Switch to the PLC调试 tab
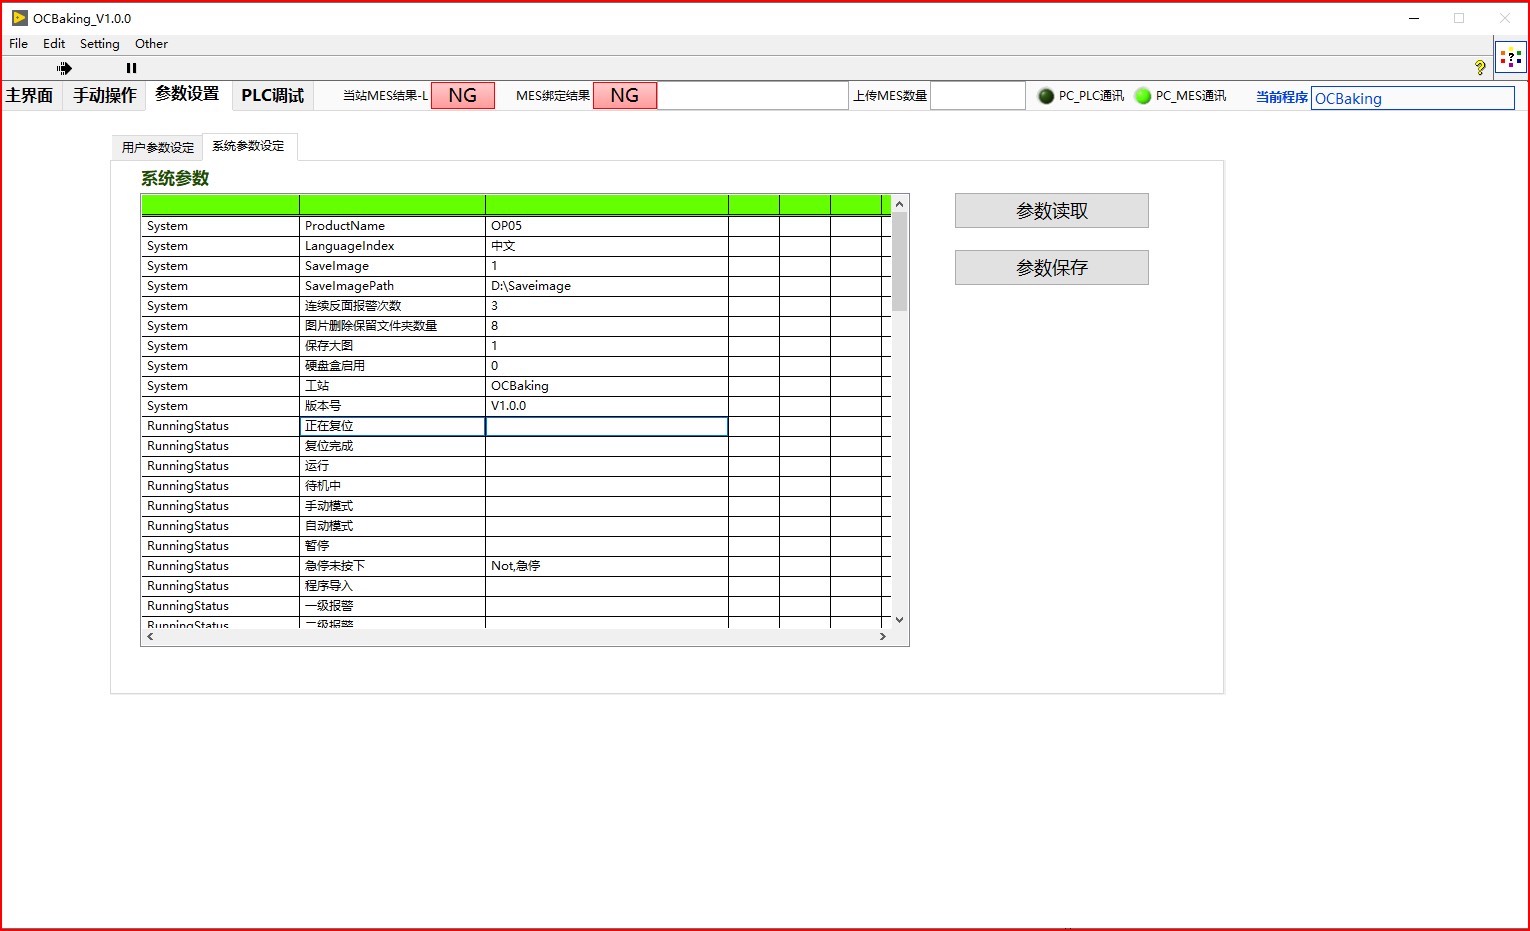Viewport: 1530px width, 931px height. (x=271, y=95)
